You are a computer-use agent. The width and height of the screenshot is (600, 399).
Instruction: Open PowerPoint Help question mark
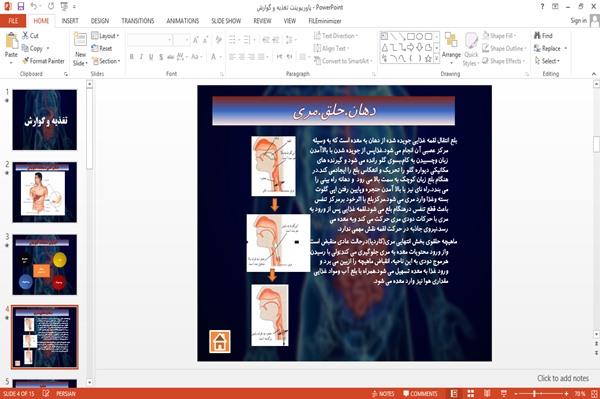542,7
